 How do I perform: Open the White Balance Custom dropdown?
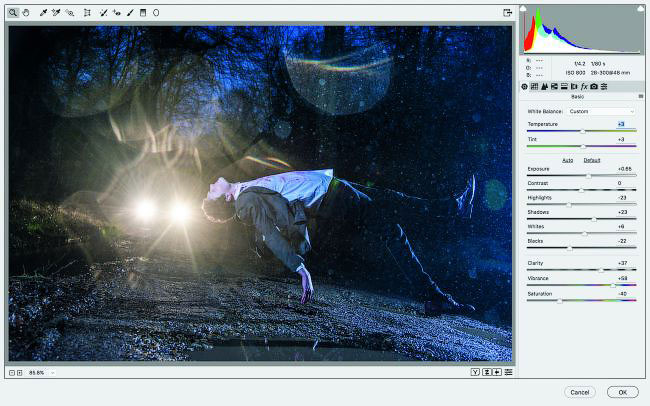click(x=601, y=111)
